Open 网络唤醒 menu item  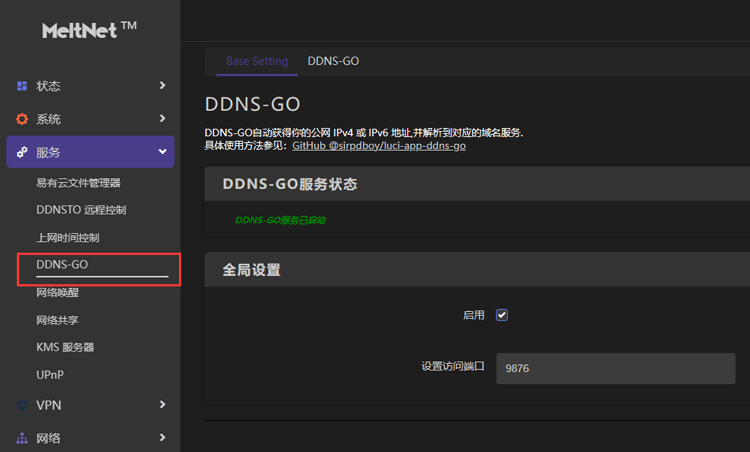[x=57, y=293]
